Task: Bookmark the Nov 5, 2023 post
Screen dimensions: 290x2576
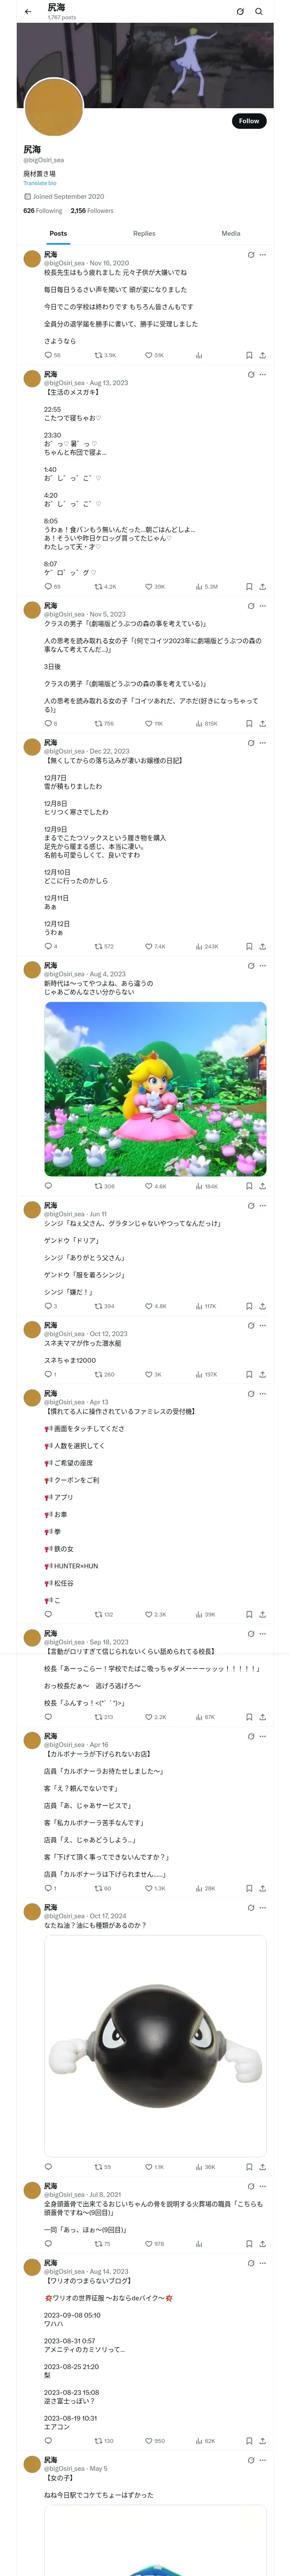Action: pos(249,723)
